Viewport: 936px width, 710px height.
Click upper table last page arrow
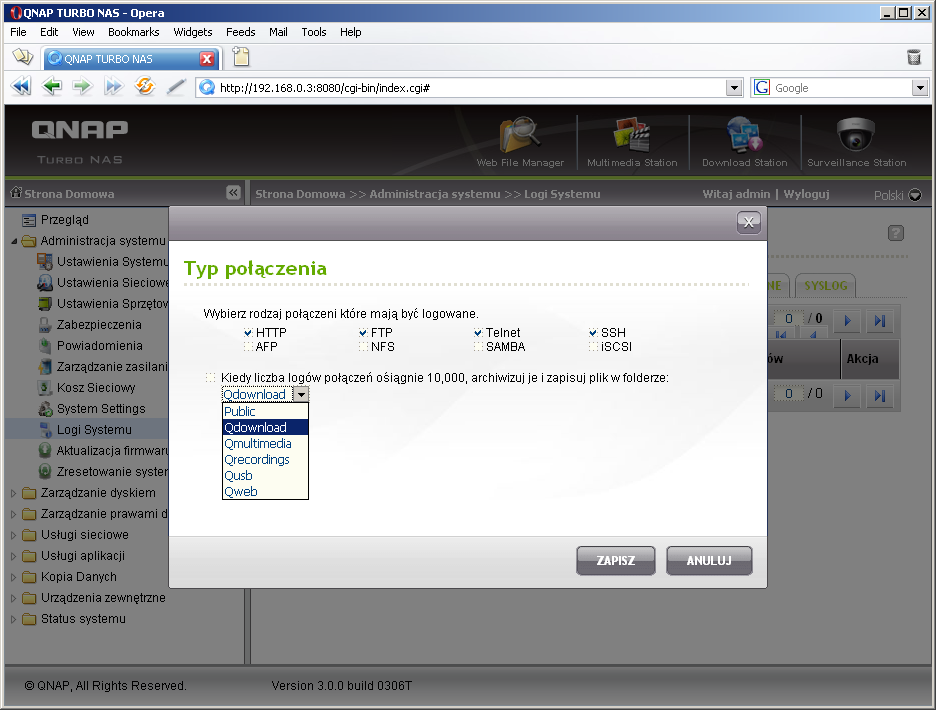point(879,321)
